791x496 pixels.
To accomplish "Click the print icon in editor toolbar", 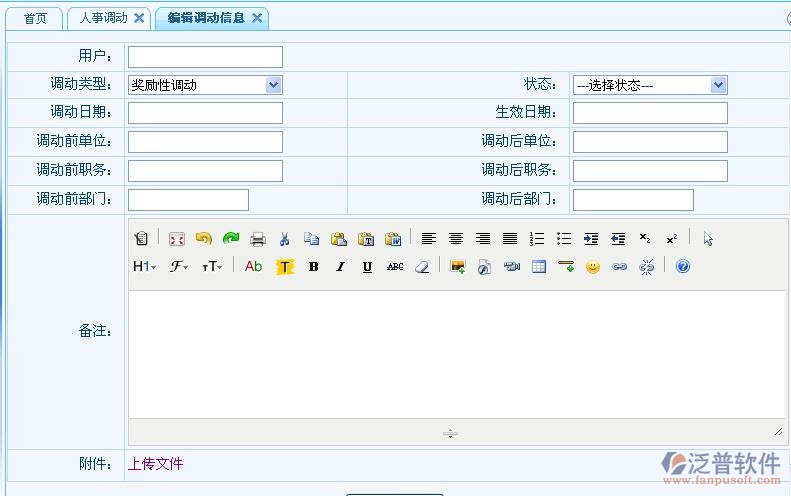I will click(x=258, y=239).
